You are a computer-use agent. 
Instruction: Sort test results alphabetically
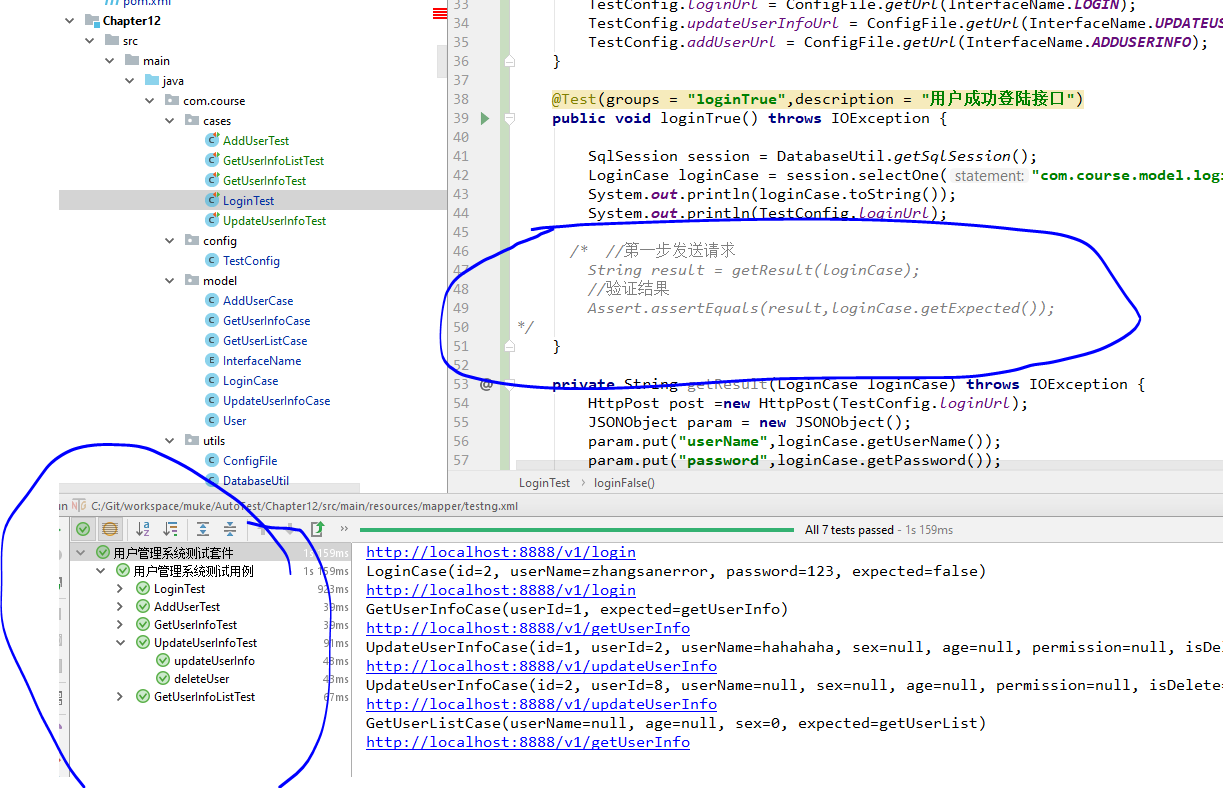click(x=143, y=529)
